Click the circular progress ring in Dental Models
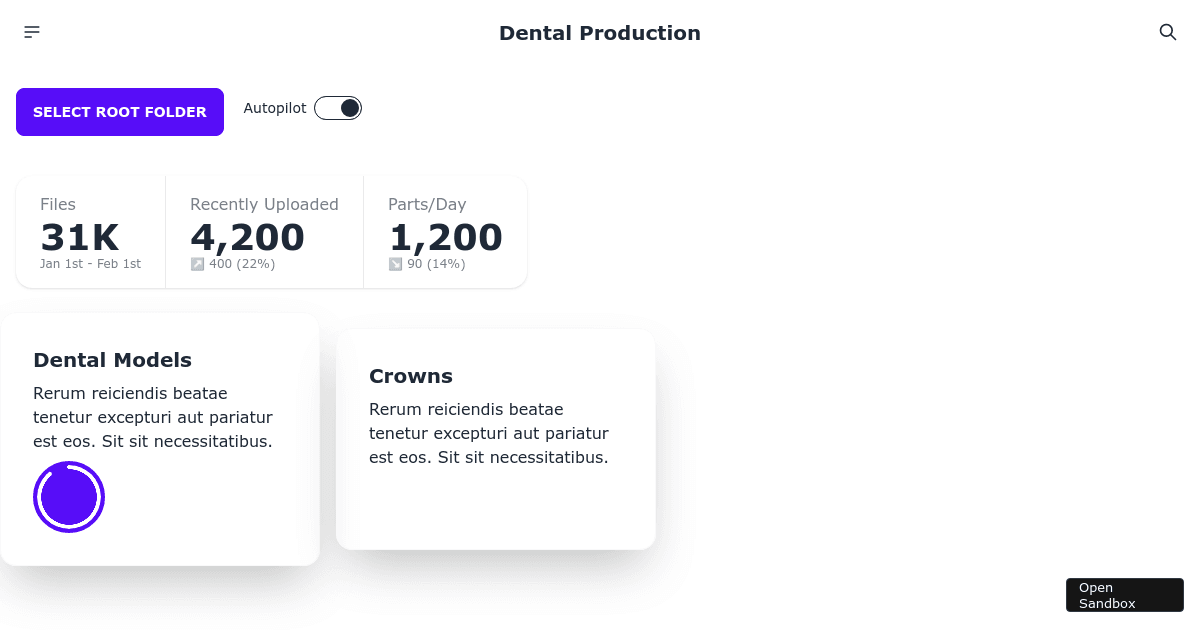This screenshot has height=630, width=1200. tap(69, 497)
